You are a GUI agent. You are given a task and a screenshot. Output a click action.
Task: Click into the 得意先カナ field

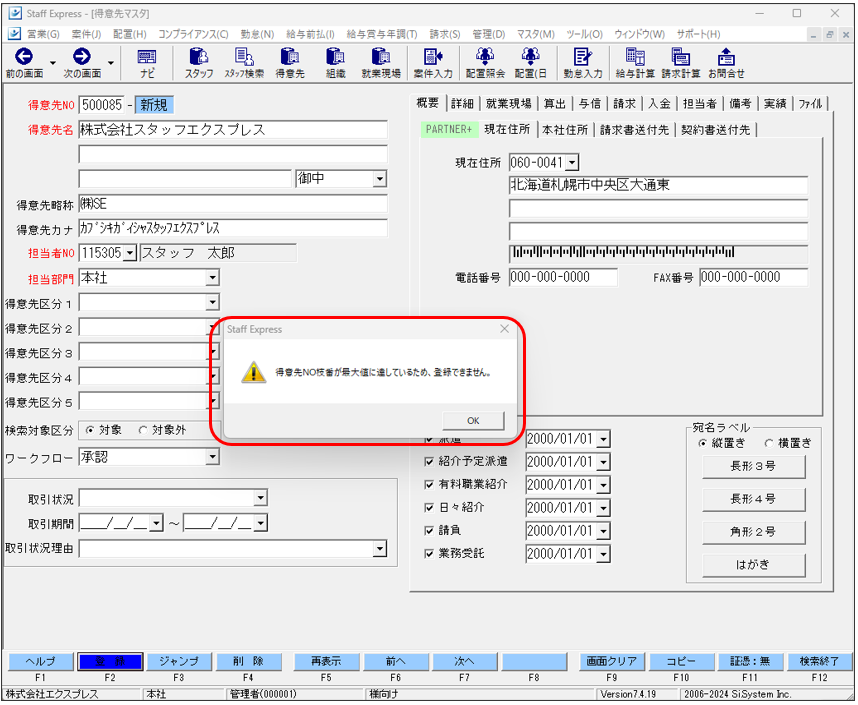[x=233, y=228]
